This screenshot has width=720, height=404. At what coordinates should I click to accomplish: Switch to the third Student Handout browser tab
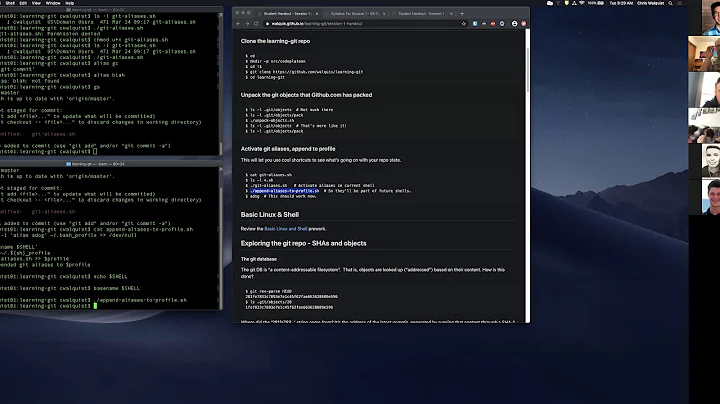tap(421, 14)
